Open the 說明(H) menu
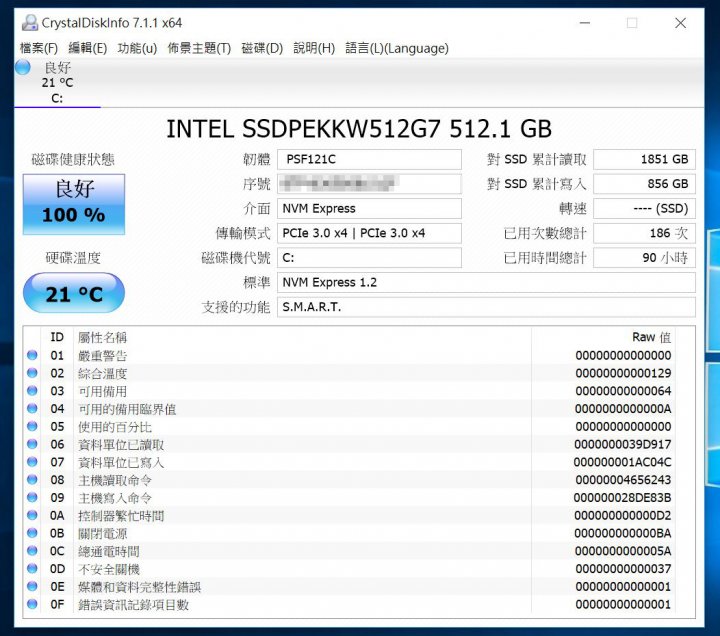Screen dimensions: 720x636 pos(314,48)
